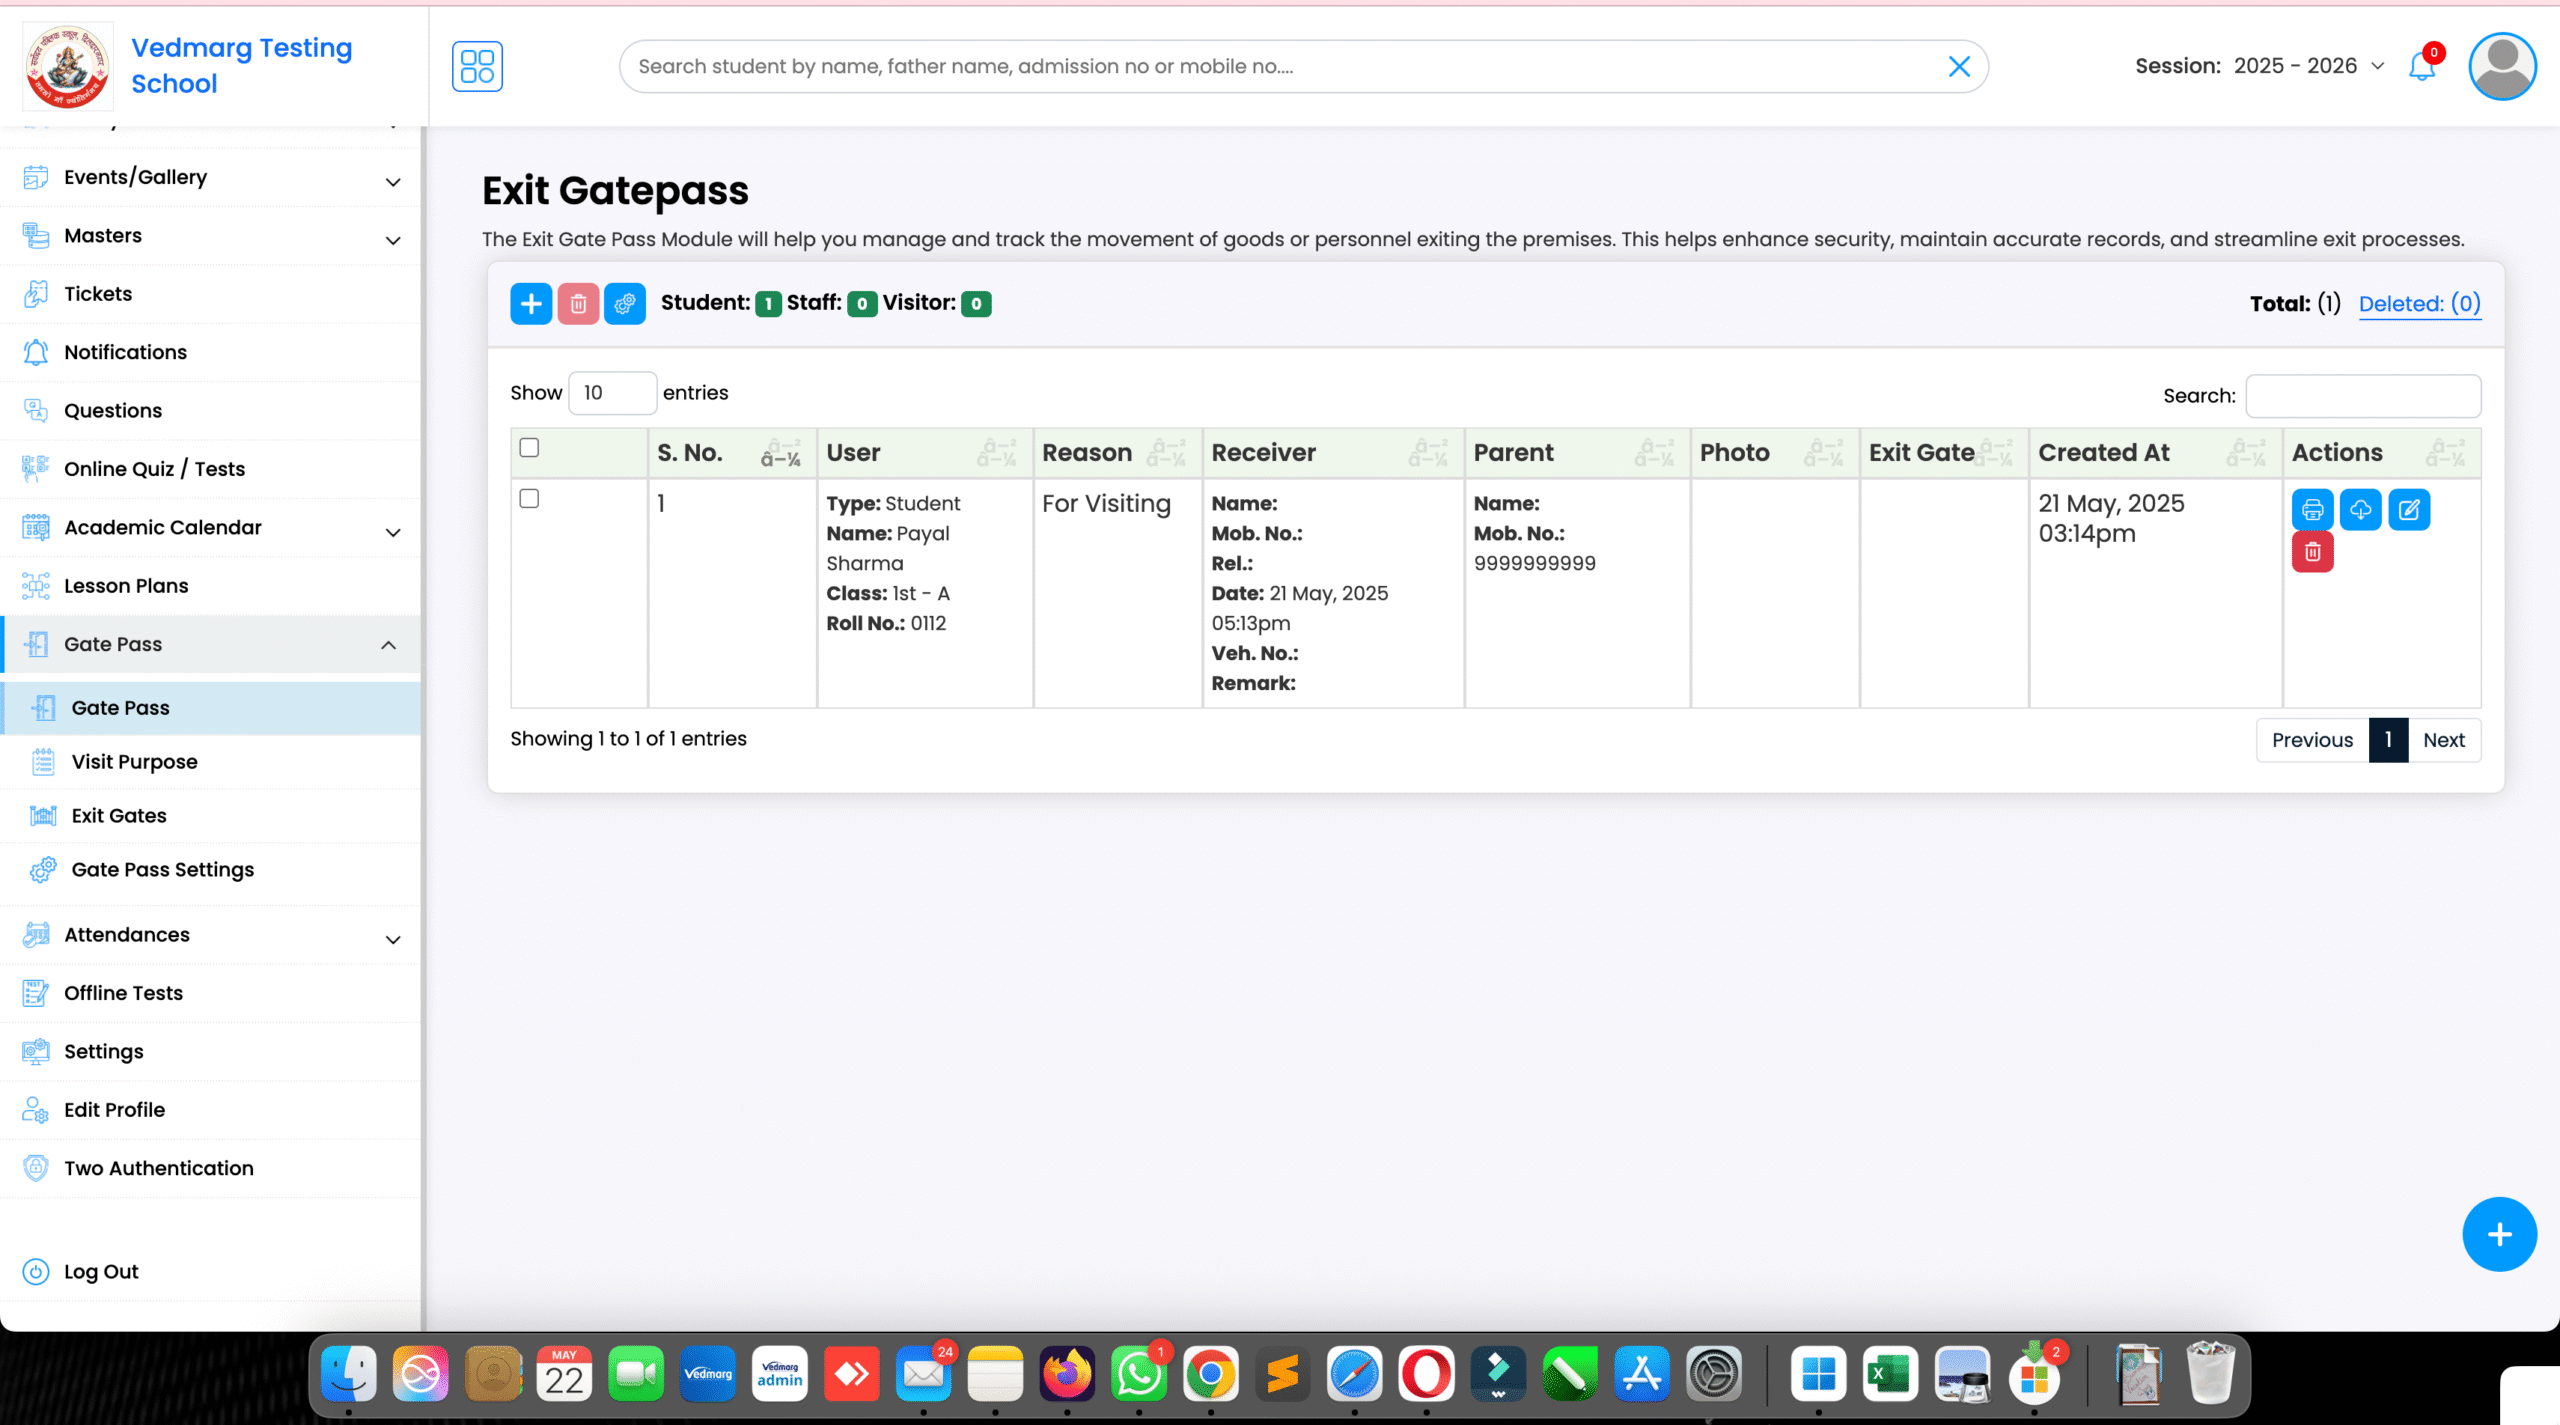2560x1425 pixels.
Task: Click the Next pagination button
Action: [2444, 739]
